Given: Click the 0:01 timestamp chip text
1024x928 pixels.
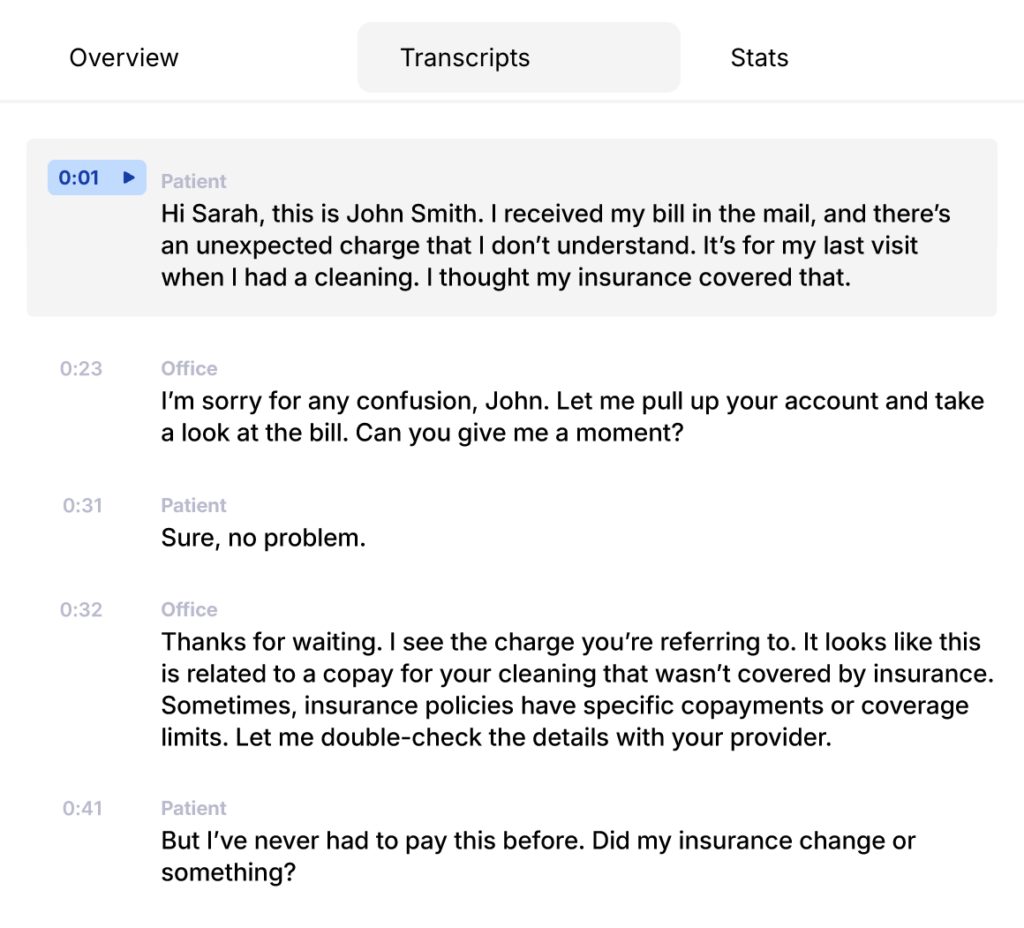Looking at the screenshot, I should pos(80,178).
